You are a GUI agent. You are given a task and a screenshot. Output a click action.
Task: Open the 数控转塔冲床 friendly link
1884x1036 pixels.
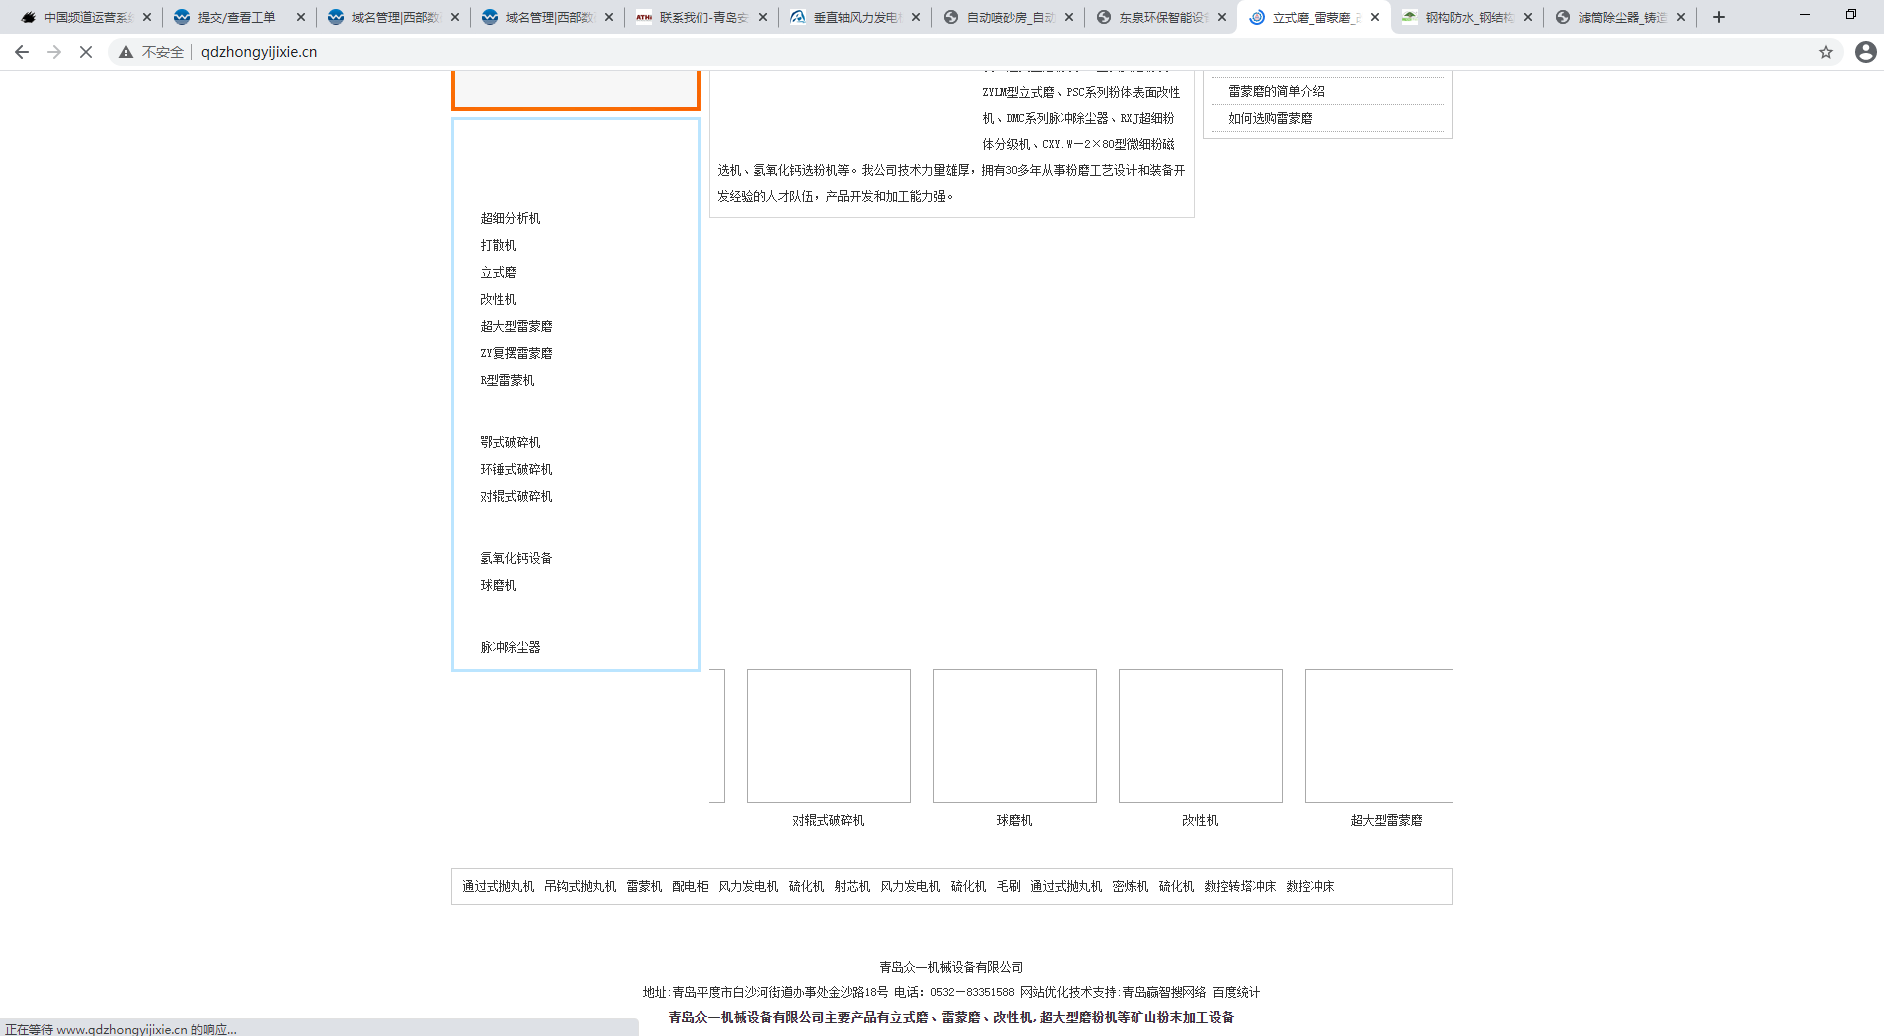point(1240,886)
